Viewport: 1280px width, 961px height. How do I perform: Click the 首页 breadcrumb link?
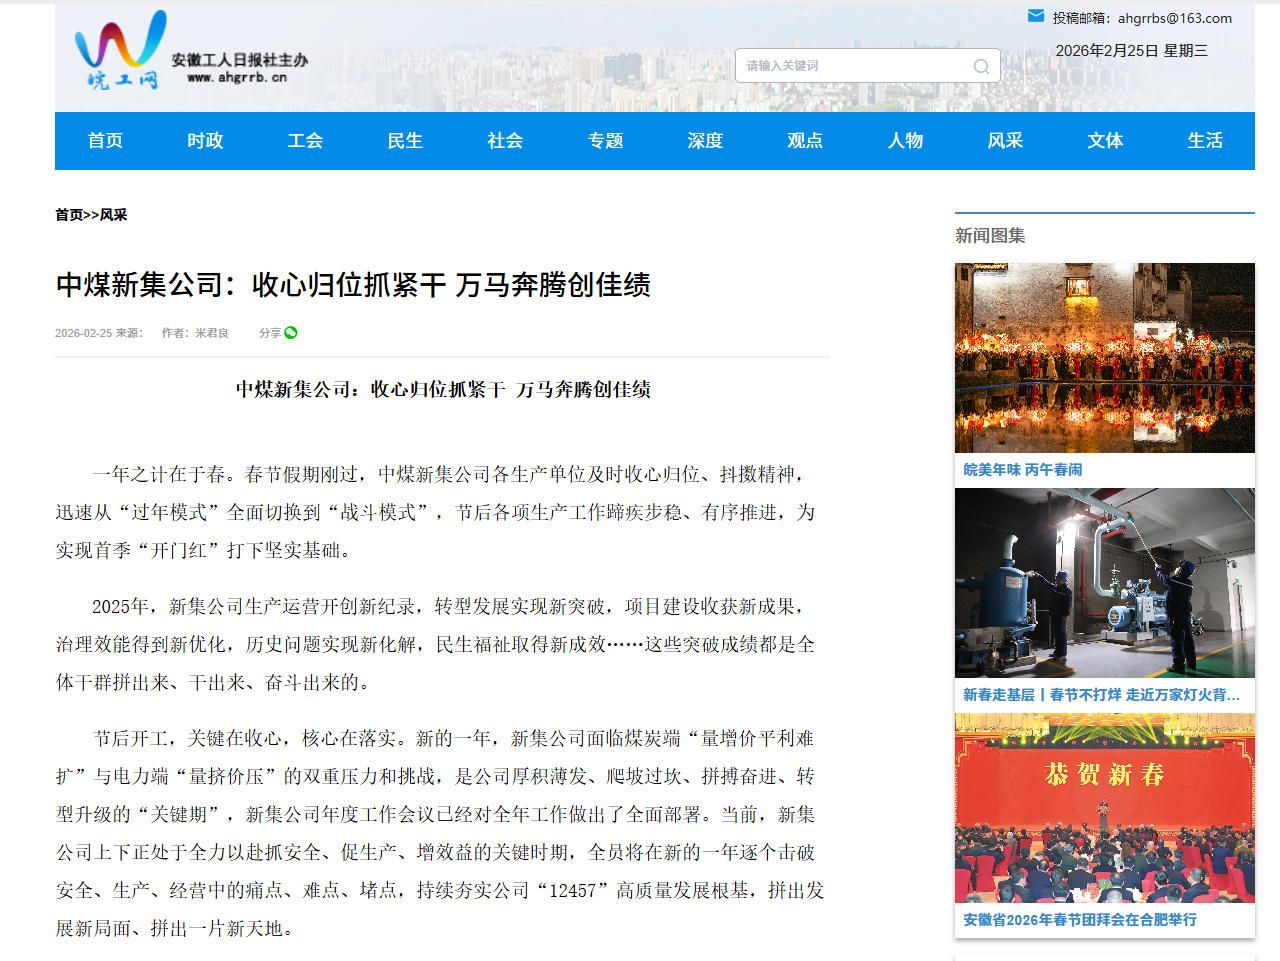pos(69,215)
